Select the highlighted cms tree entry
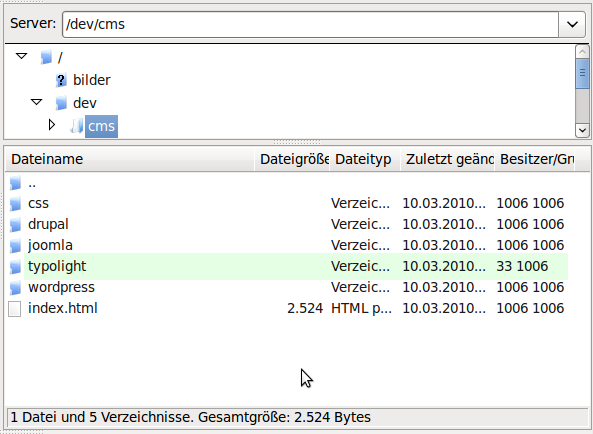 101,126
